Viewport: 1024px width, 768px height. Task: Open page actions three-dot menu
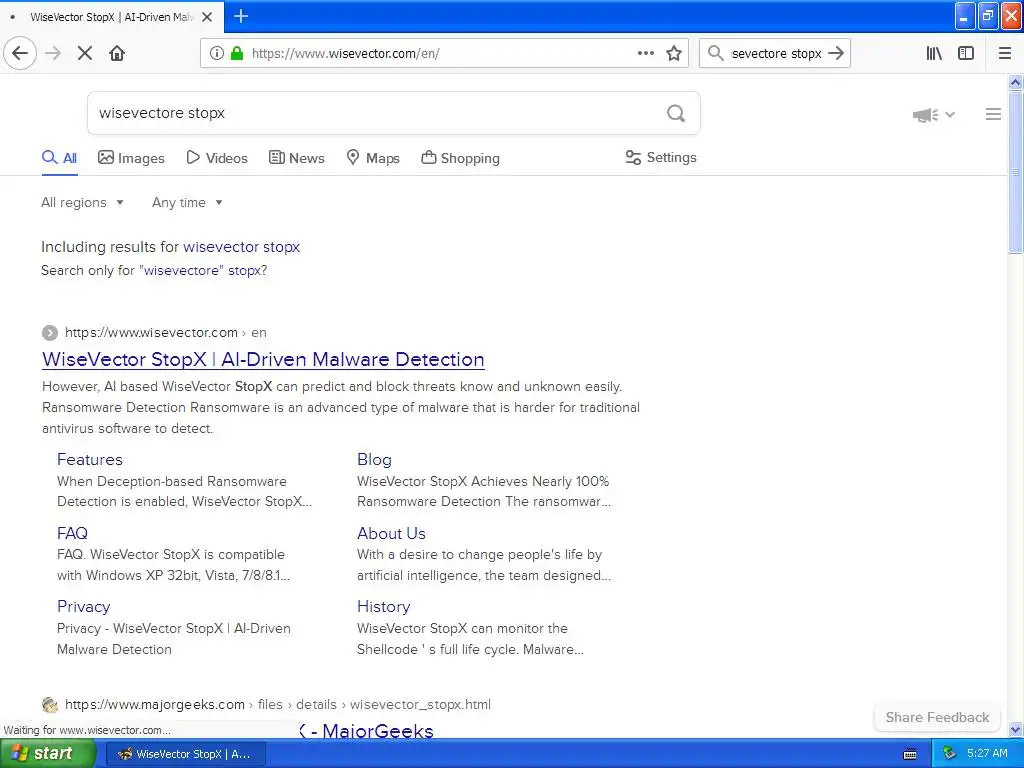[645, 53]
